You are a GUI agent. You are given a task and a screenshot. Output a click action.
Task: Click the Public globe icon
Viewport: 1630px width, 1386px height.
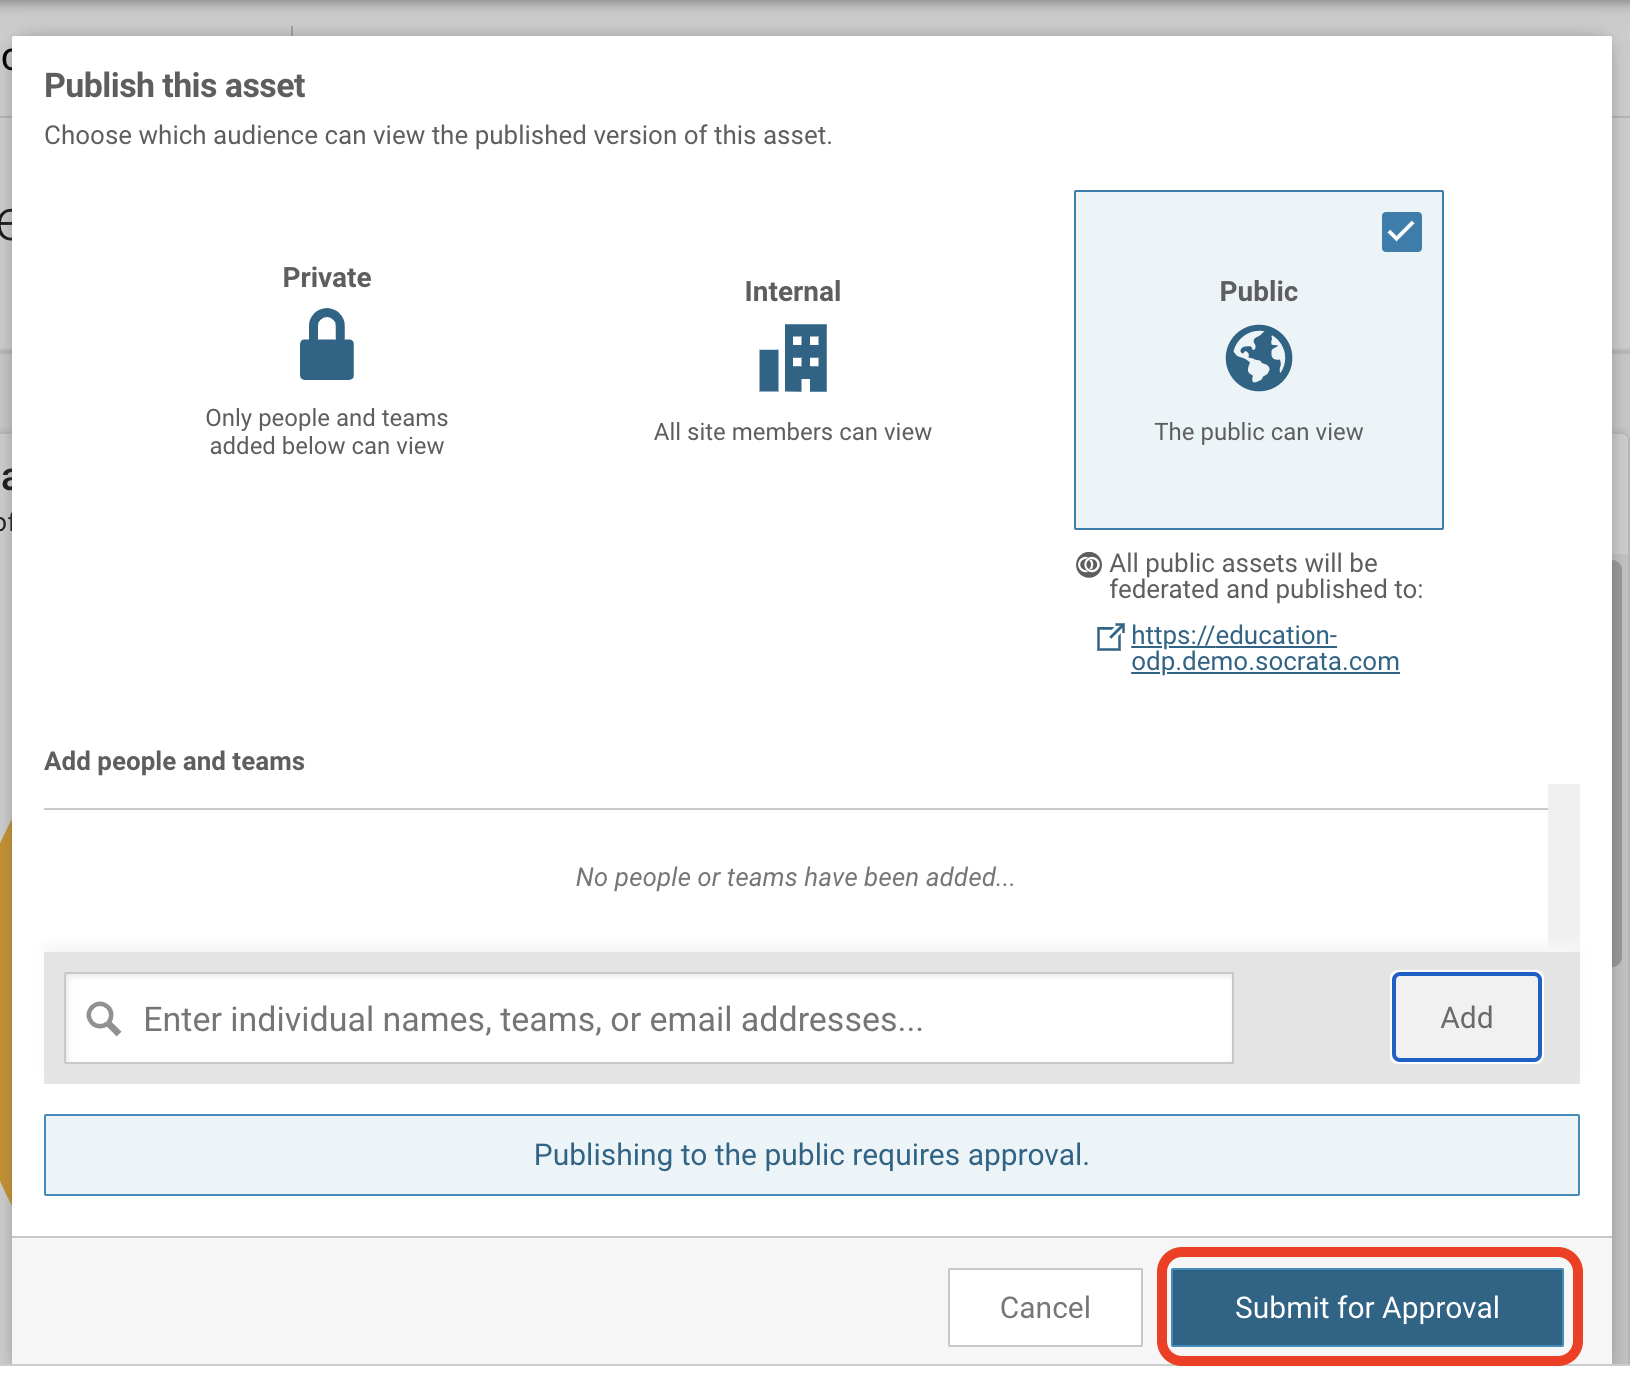pyautogui.click(x=1259, y=358)
